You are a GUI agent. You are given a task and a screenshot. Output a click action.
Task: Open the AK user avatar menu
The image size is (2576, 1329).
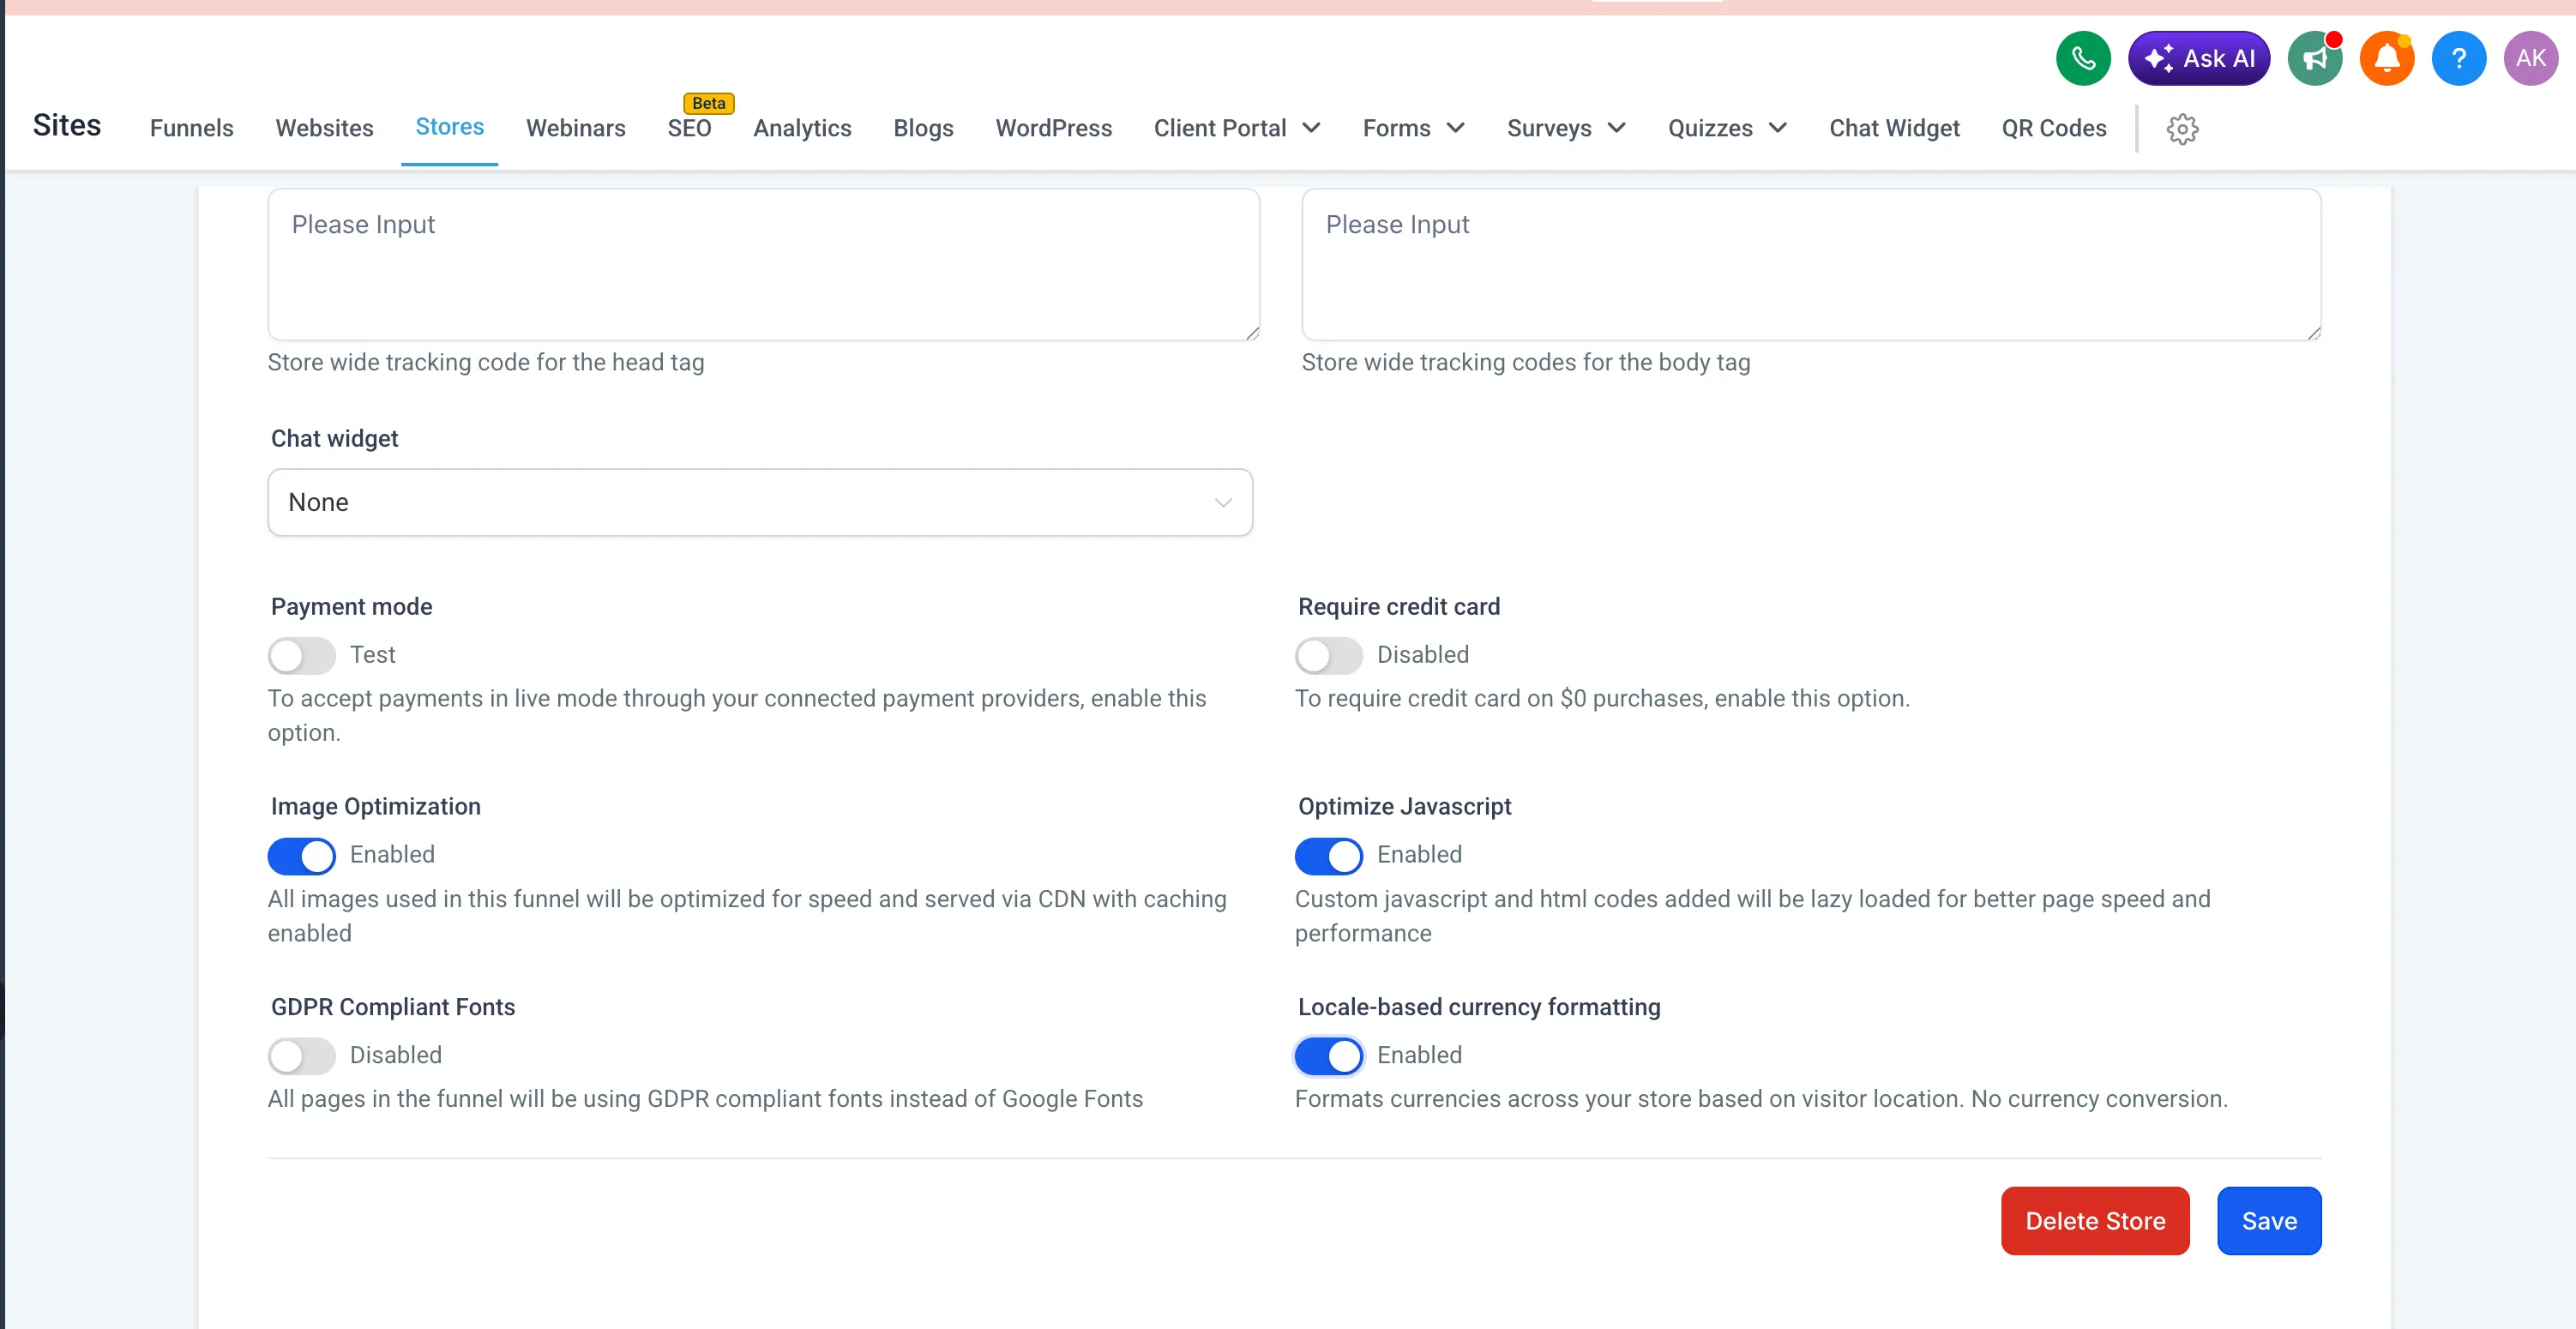pos(2530,58)
